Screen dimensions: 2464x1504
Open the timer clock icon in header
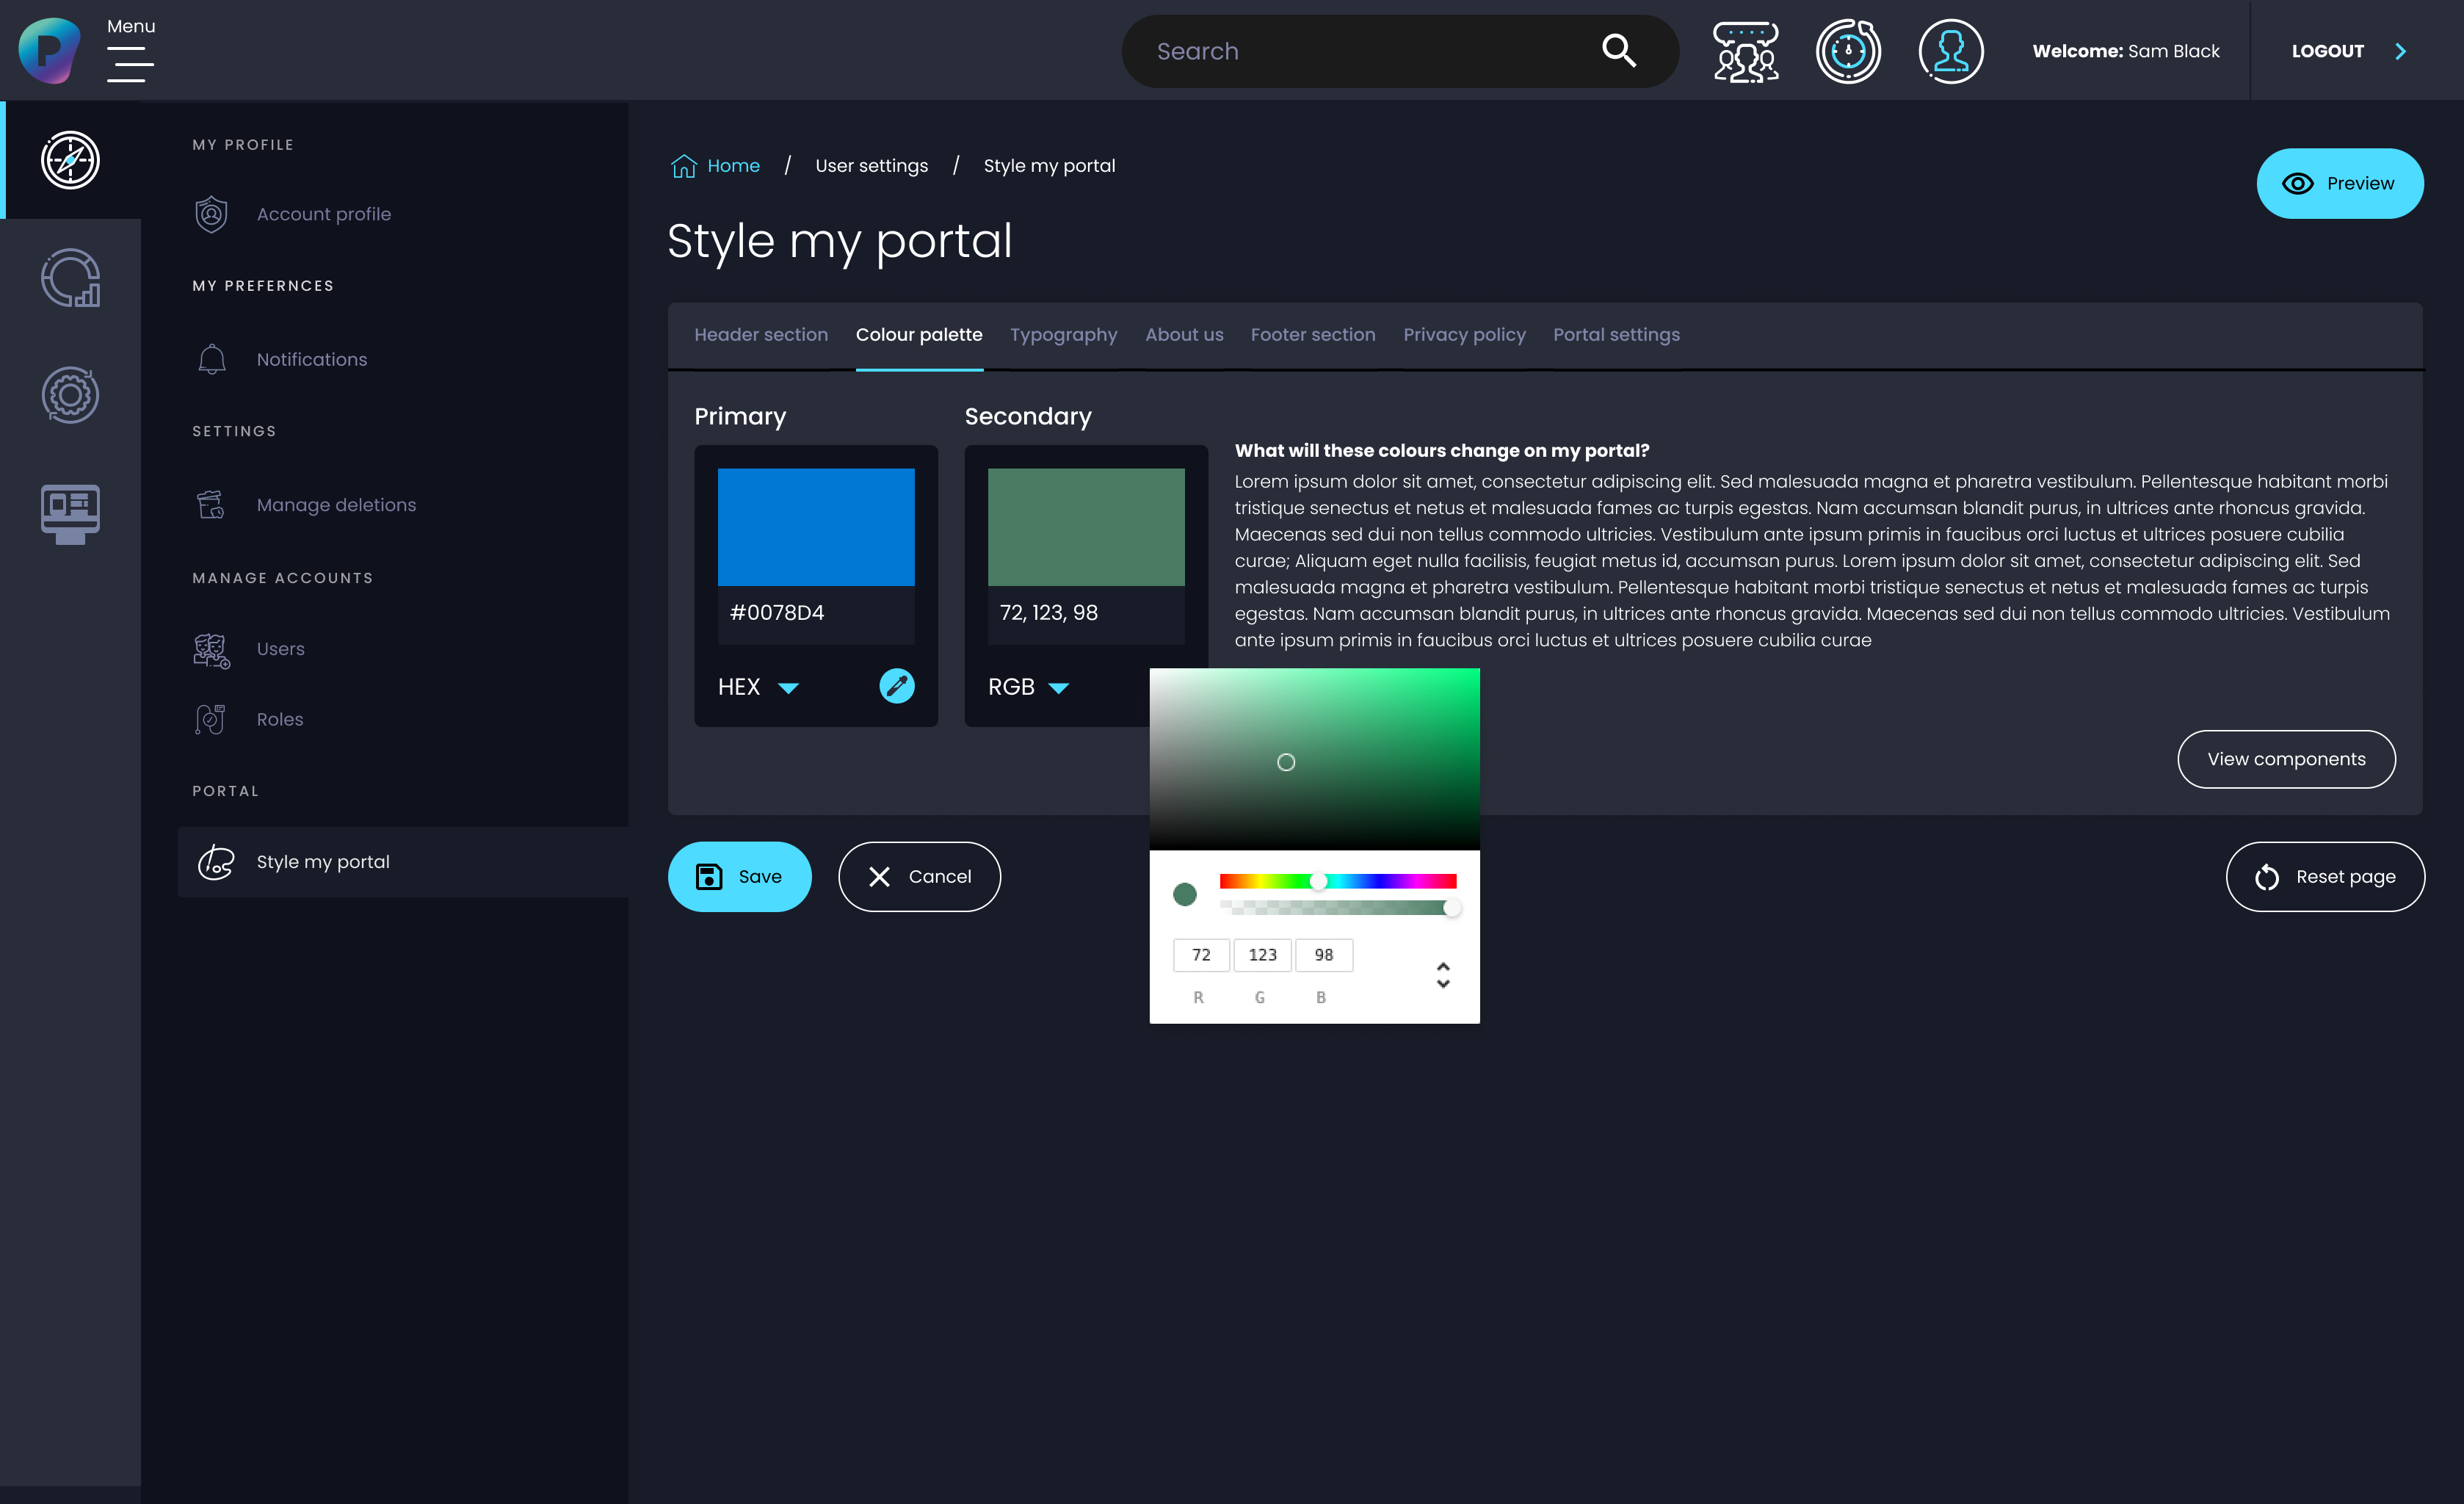coord(1848,51)
